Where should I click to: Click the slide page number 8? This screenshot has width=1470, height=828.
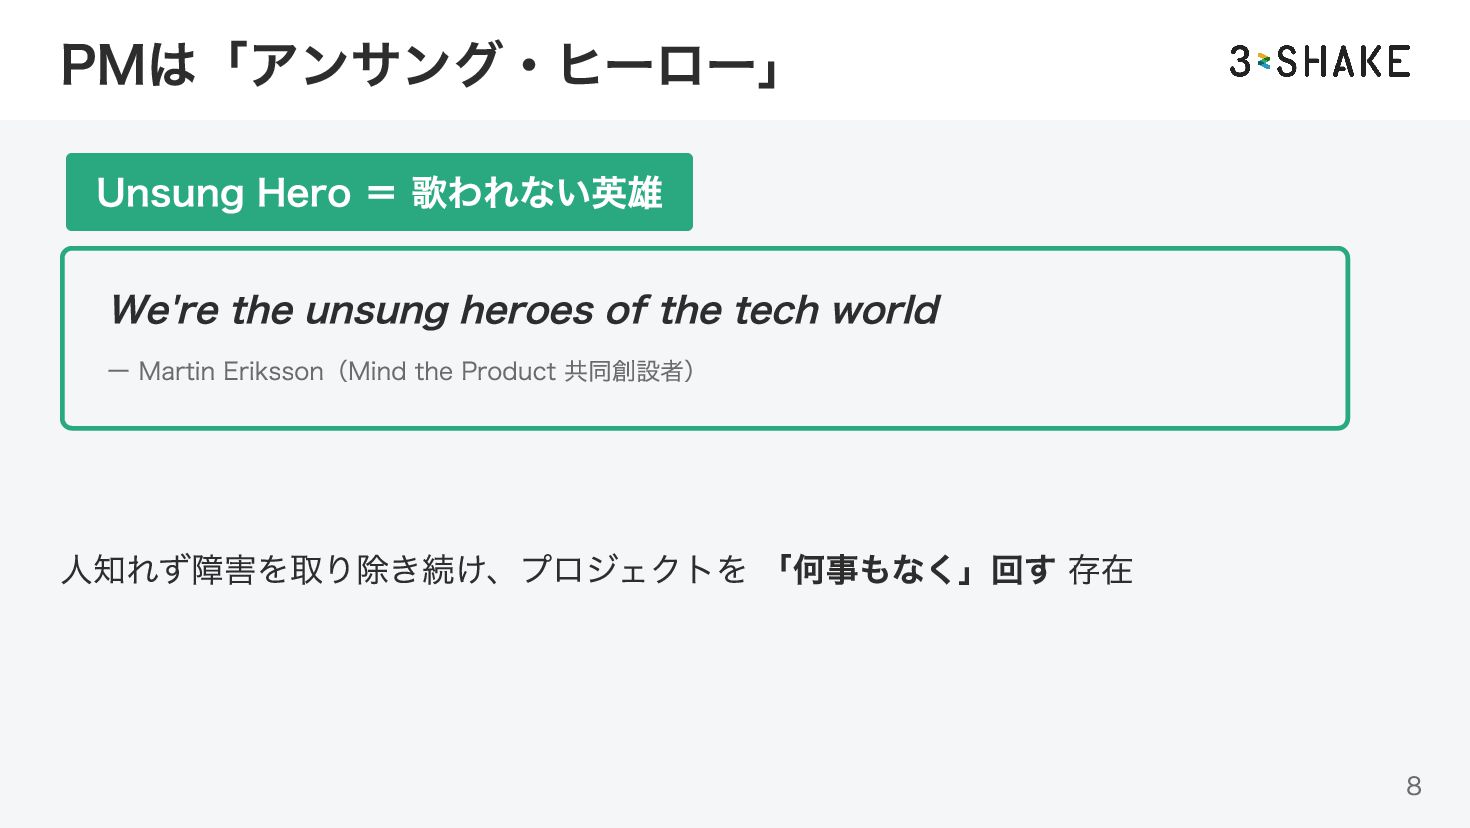click(1413, 786)
